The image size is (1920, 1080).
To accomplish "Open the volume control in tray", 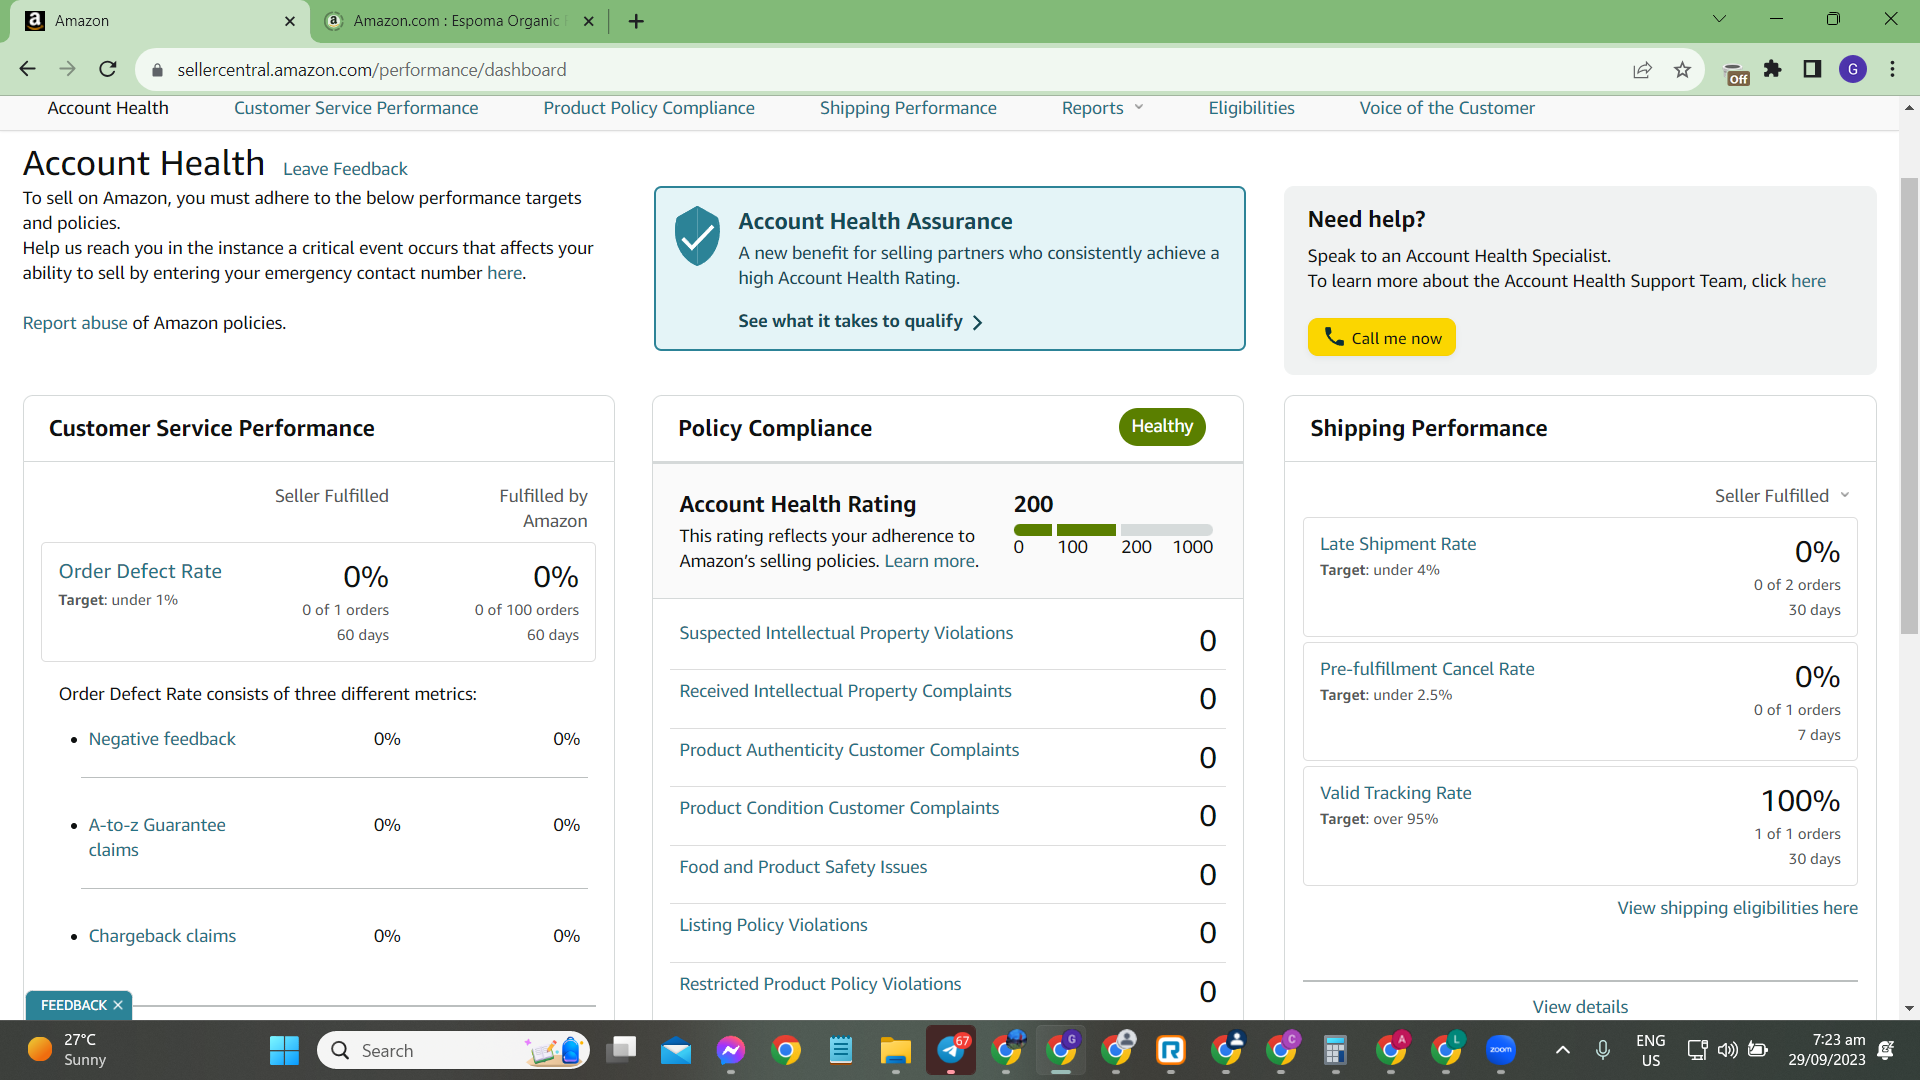I will click(1727, 1050).
